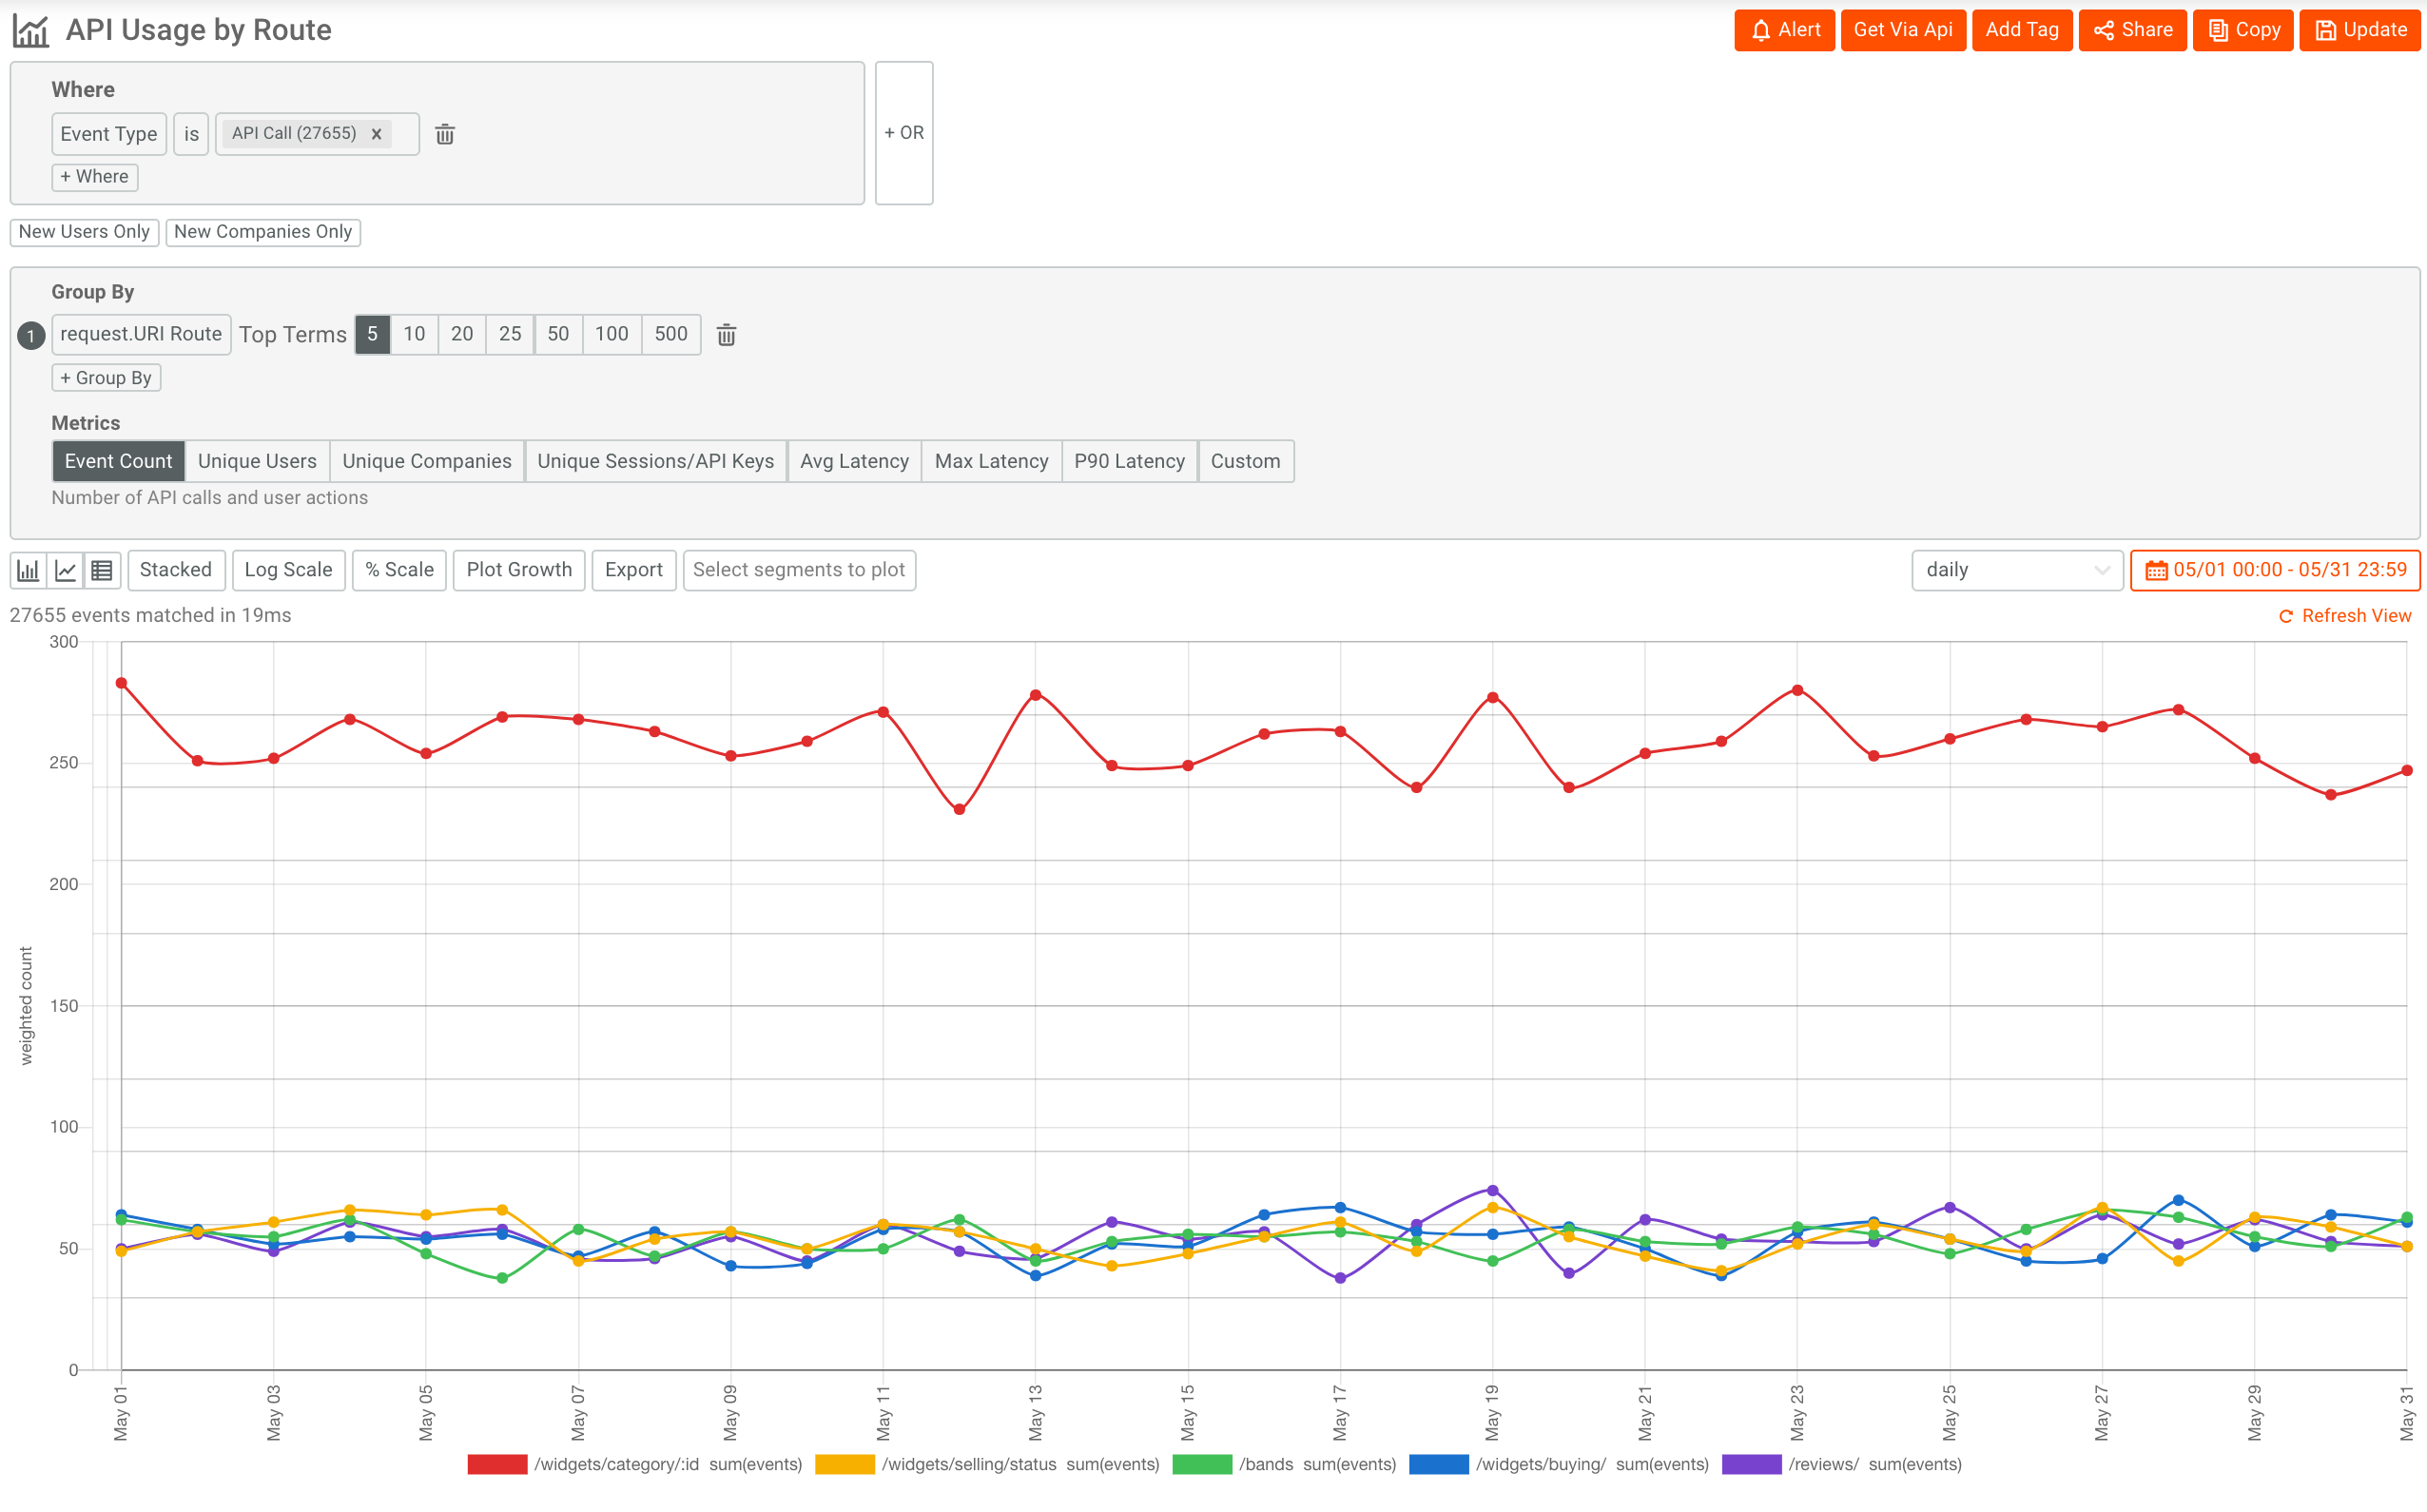The image size is (2427, 1512).
Task: Set Top Terms to 10
Action: (414, 334)
